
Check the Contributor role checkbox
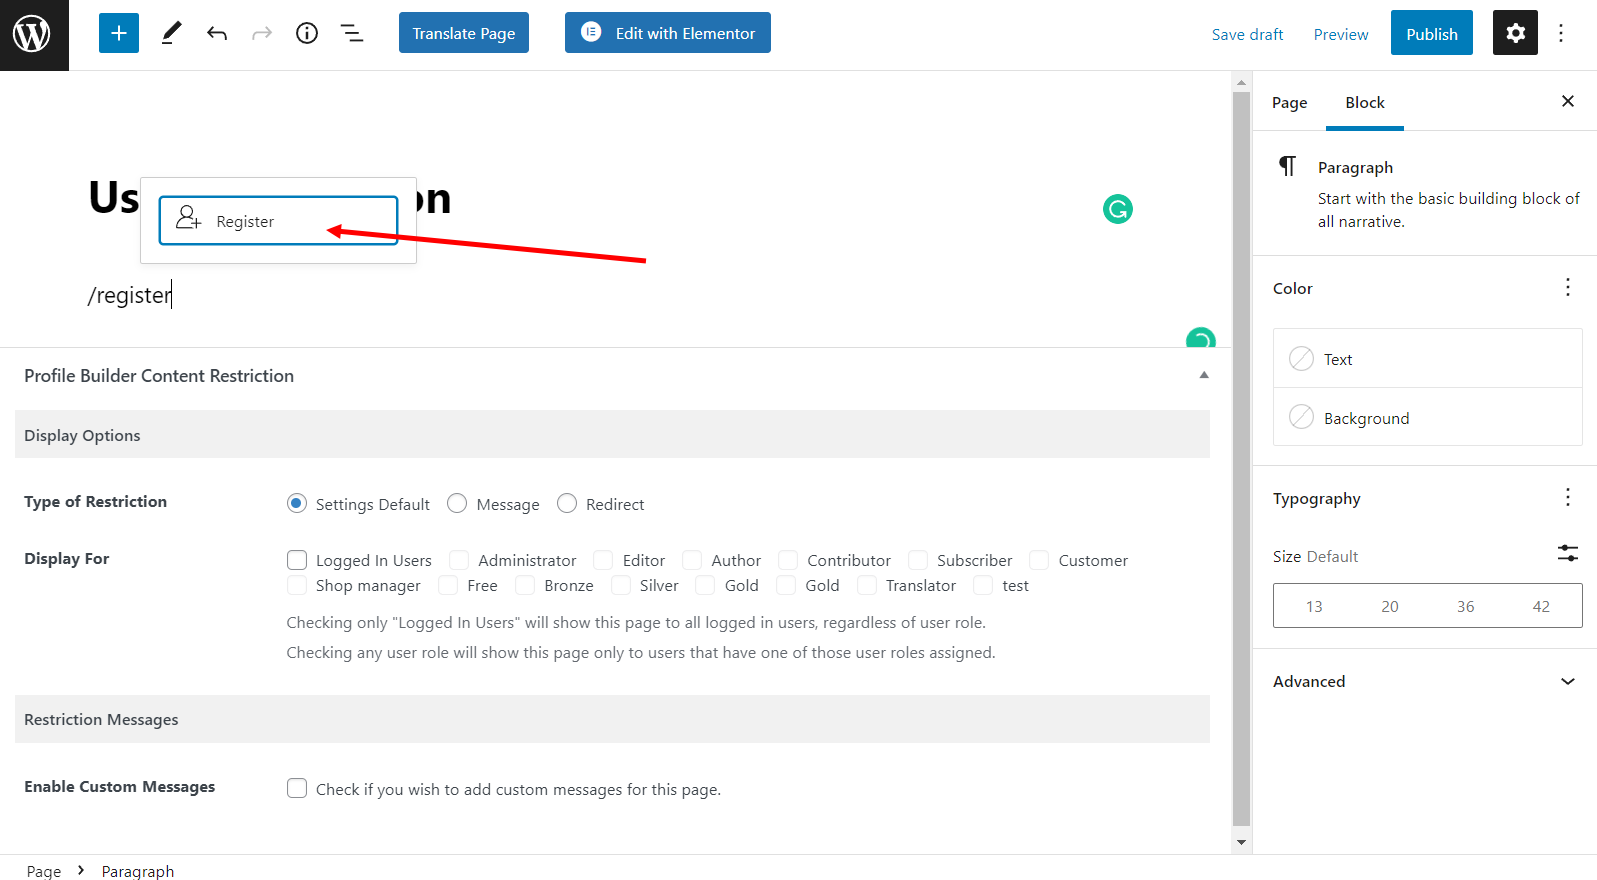(788, 560)
